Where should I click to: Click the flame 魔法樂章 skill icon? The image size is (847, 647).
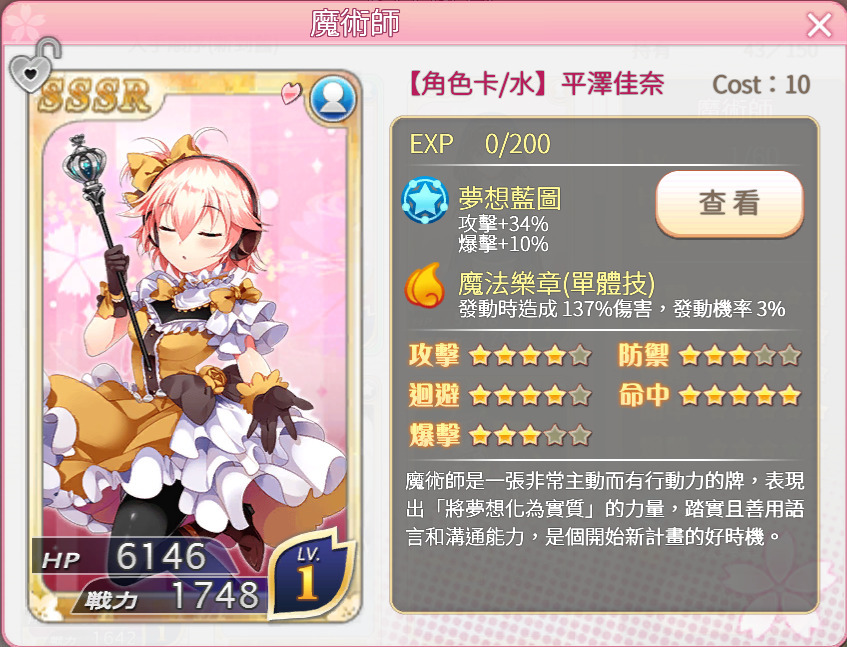425,285
